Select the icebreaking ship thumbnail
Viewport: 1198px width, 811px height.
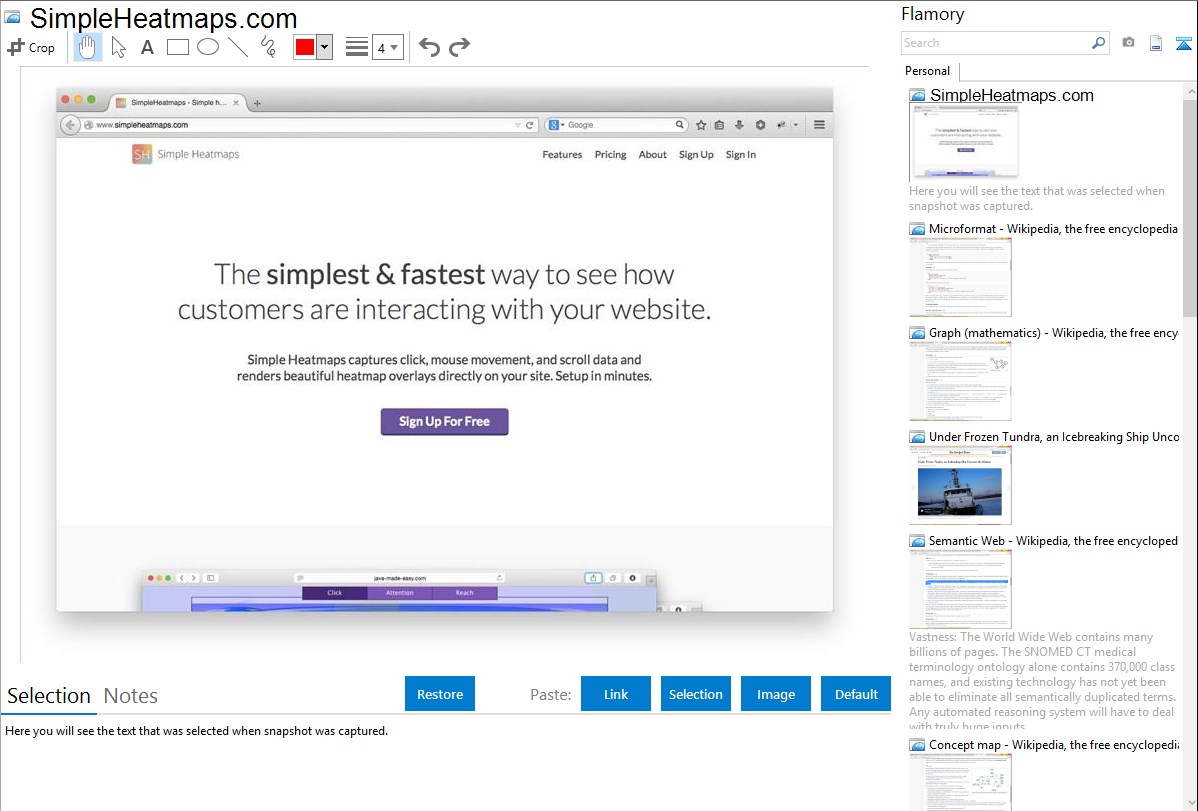[960, 485]
